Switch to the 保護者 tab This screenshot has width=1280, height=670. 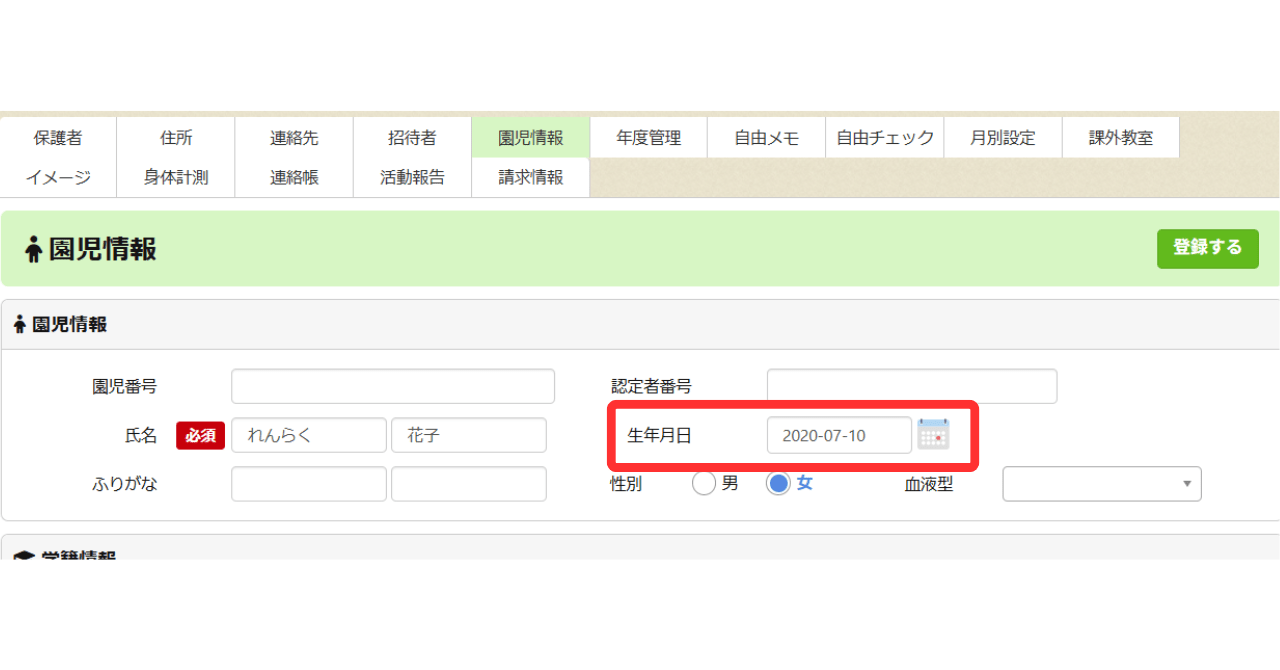(58, 138)
